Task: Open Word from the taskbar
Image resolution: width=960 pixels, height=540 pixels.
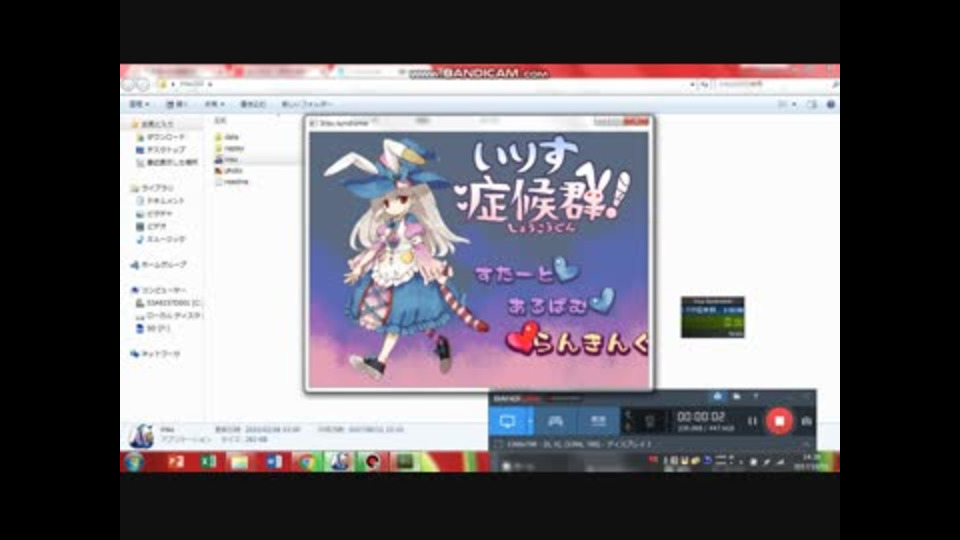Action: click(x=273, y=462)
